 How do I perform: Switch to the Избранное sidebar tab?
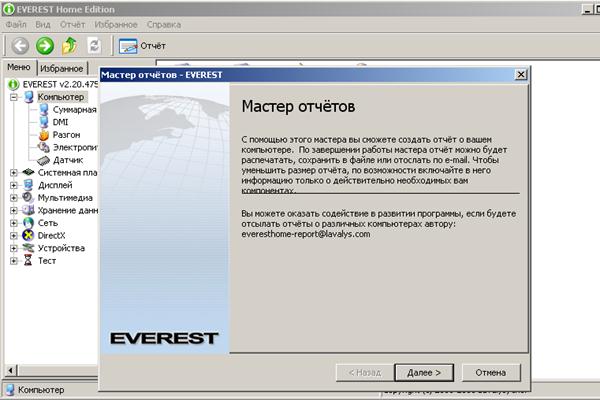[62, 69]
